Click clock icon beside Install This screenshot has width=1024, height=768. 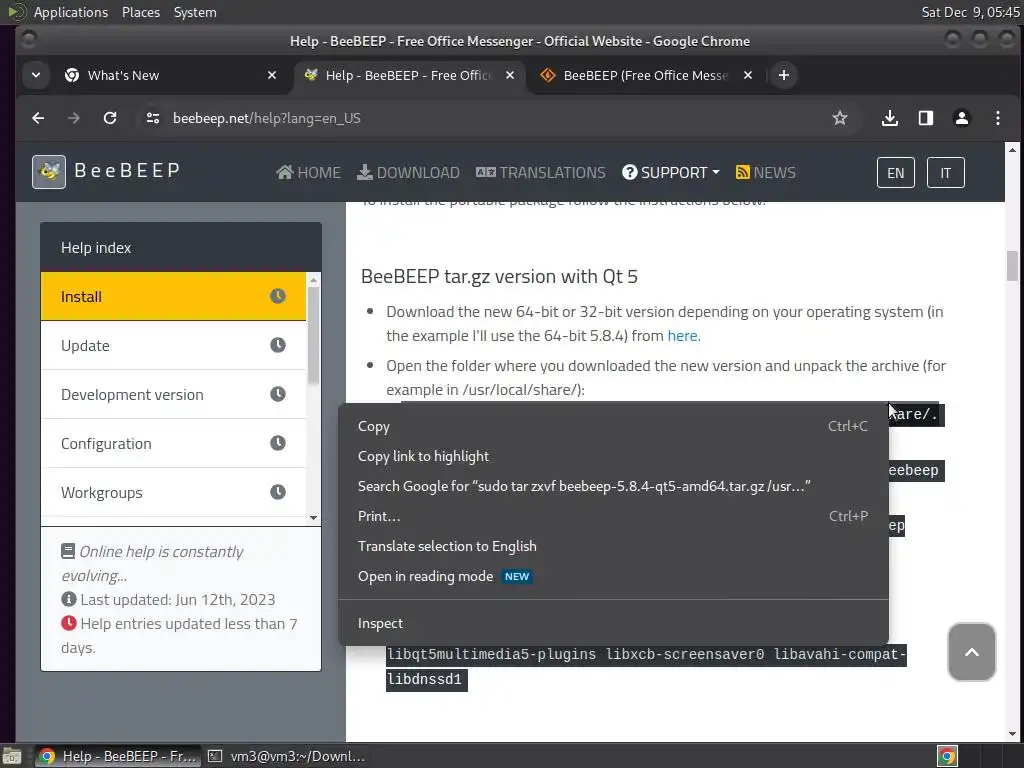(x=278, y=296)
